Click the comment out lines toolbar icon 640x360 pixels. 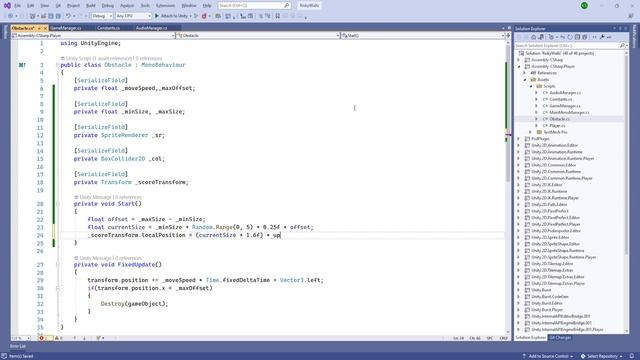coord(260,16)
